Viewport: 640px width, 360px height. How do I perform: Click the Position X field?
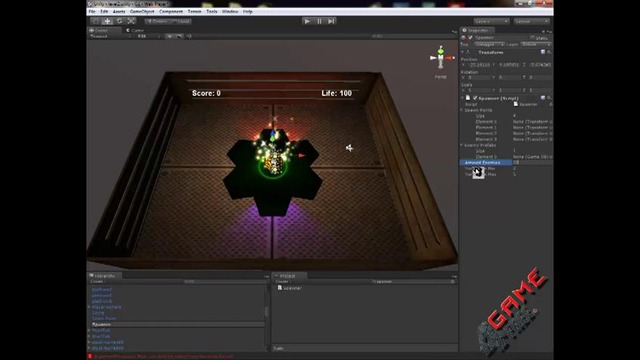[x=480, y=64]
